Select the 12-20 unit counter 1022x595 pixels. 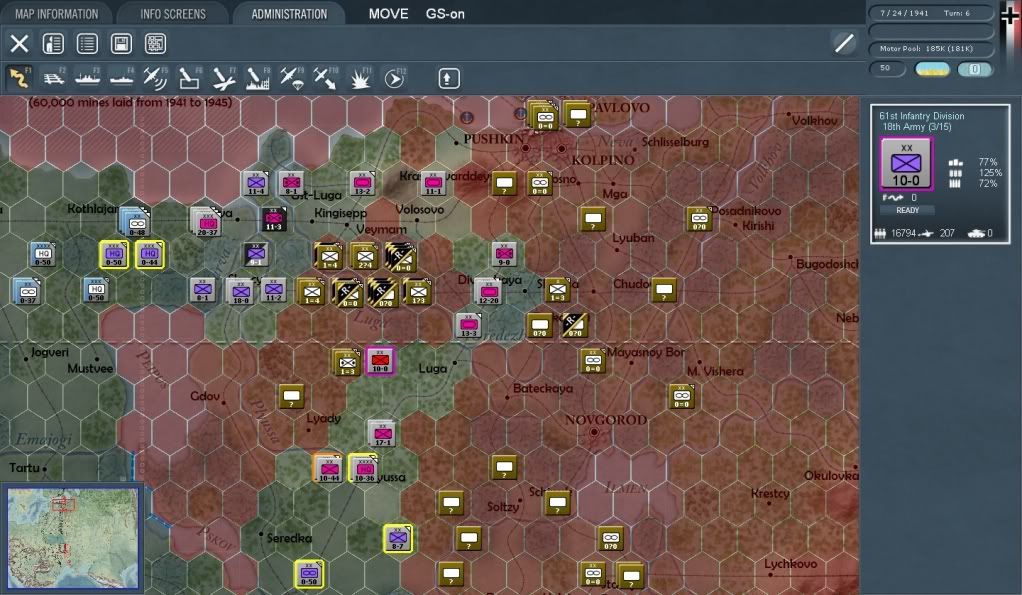488,291
